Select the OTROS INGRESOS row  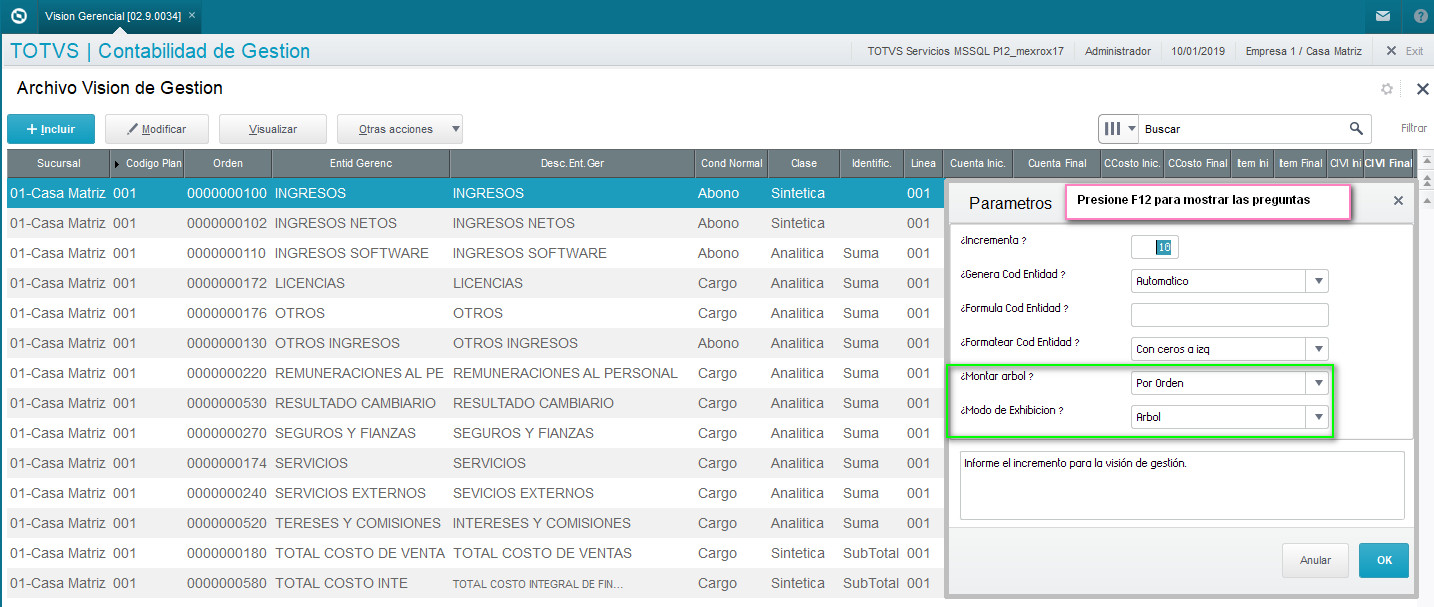click(x=475, y=343)
